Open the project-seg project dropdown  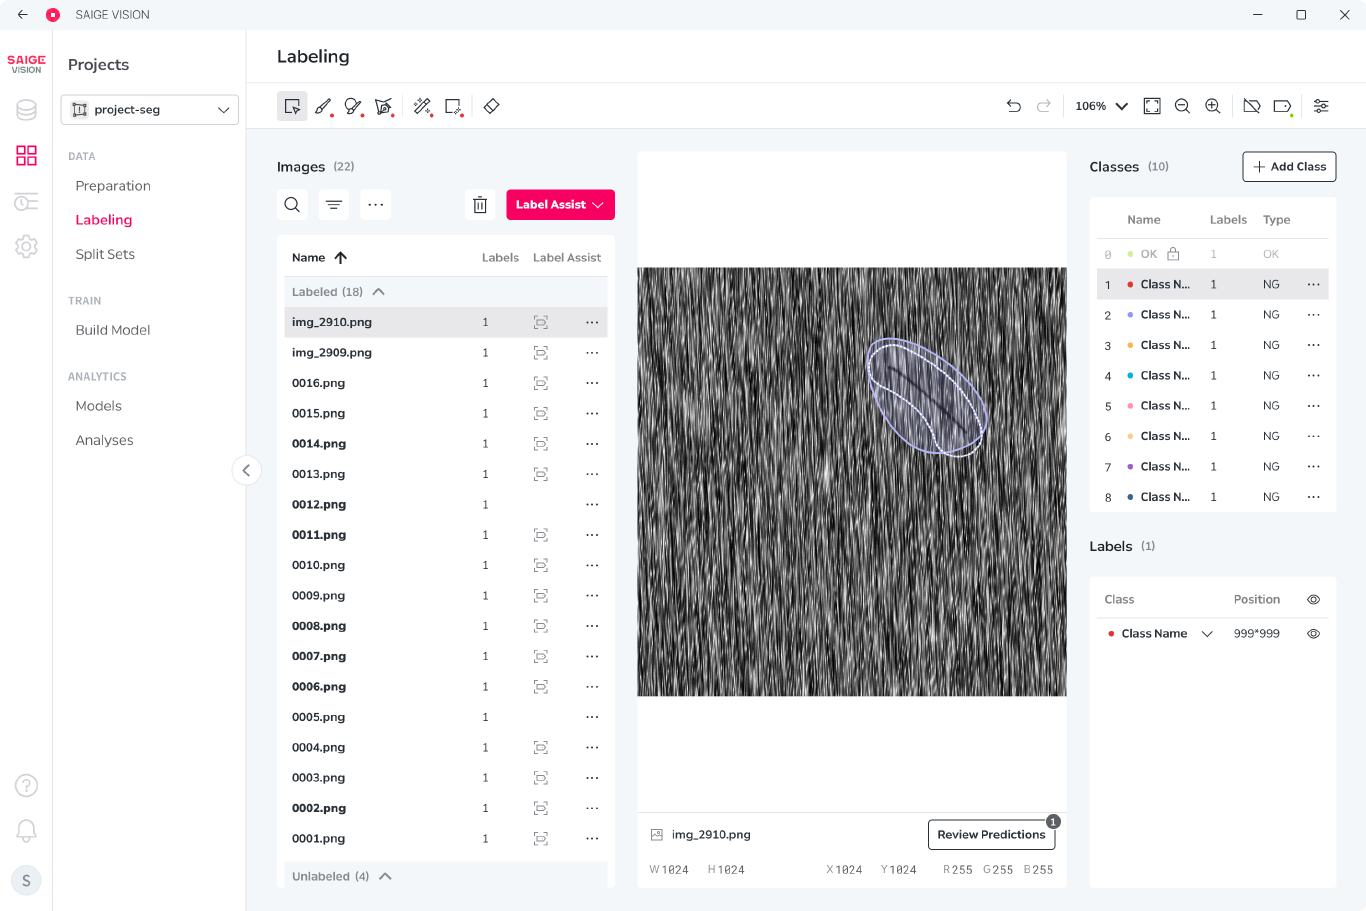[150, 110]
